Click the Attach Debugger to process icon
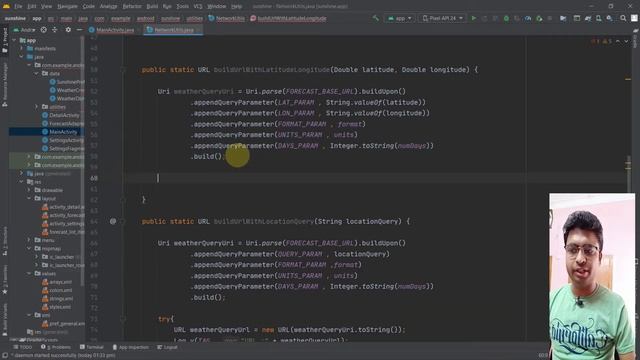 tap(539, 18)
